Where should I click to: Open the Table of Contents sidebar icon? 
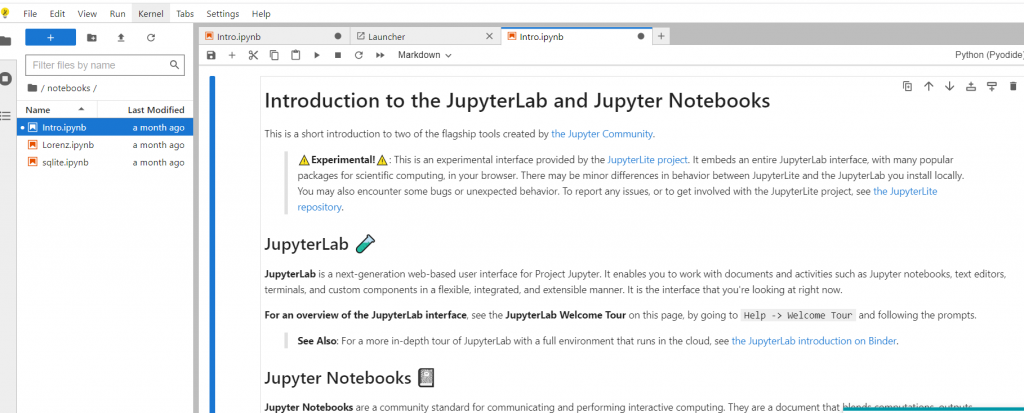tap(5, 116)
